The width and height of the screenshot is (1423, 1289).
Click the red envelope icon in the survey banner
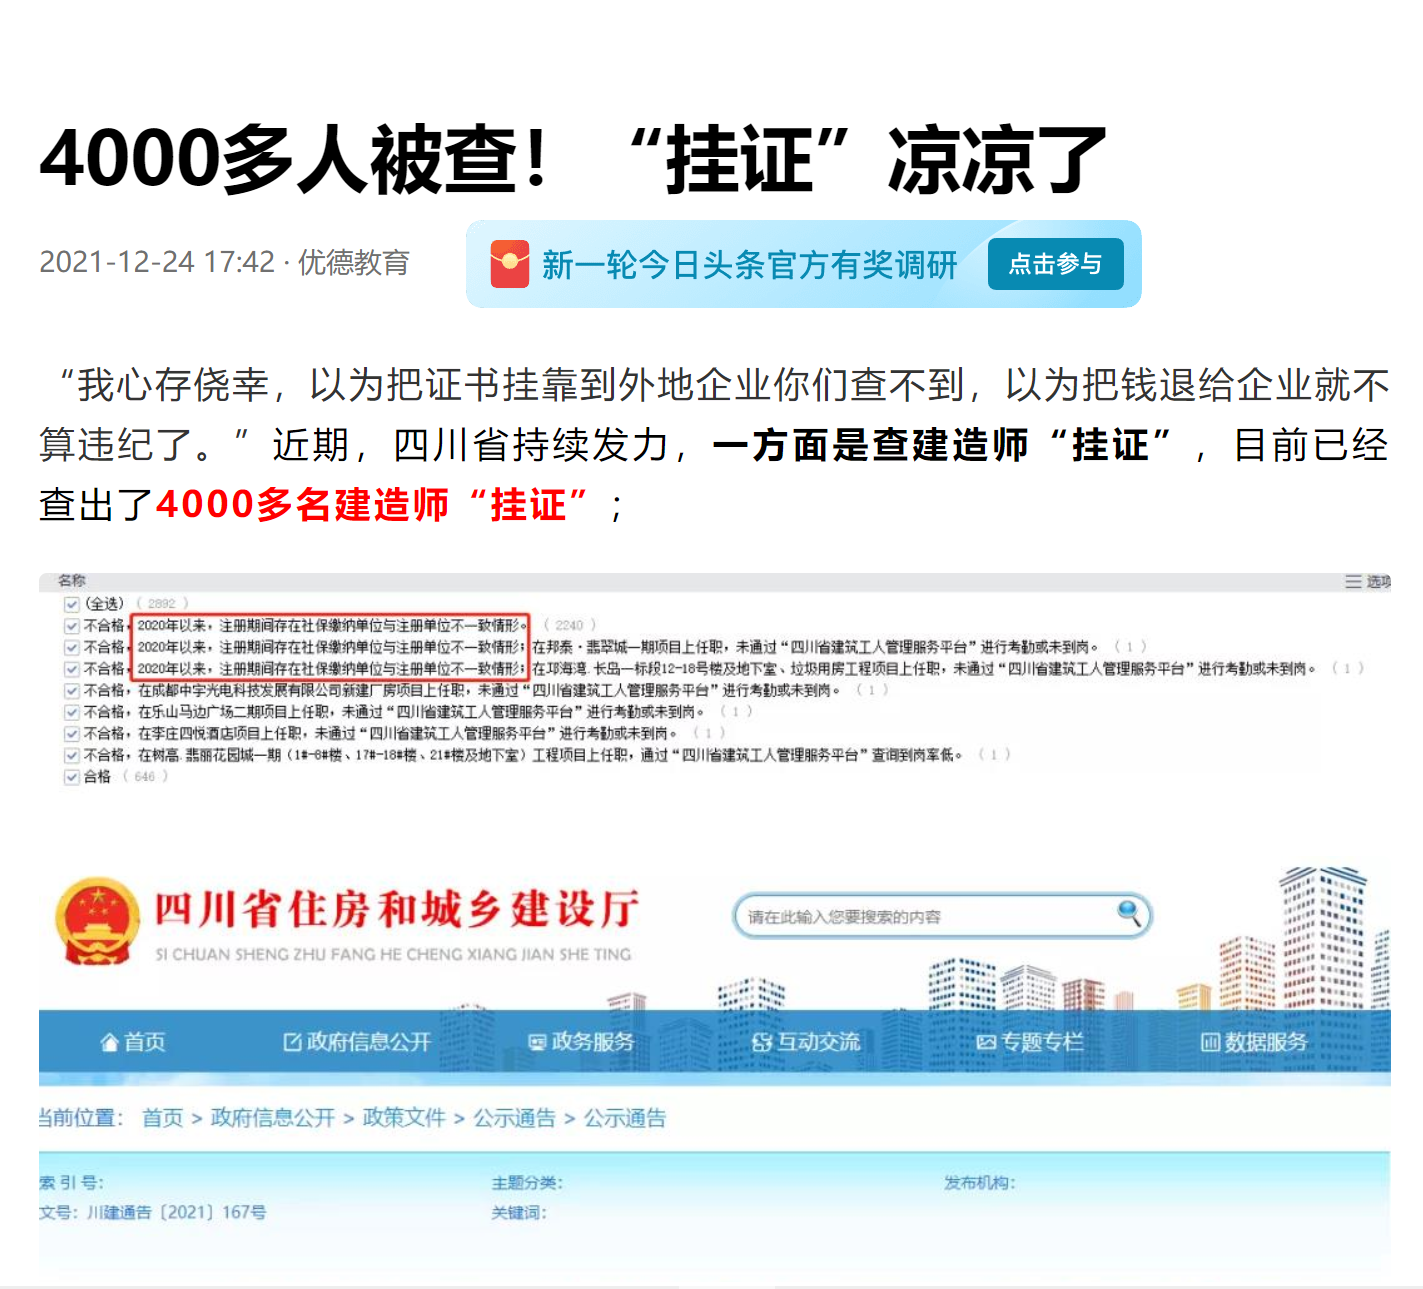[x=510, y=264]
